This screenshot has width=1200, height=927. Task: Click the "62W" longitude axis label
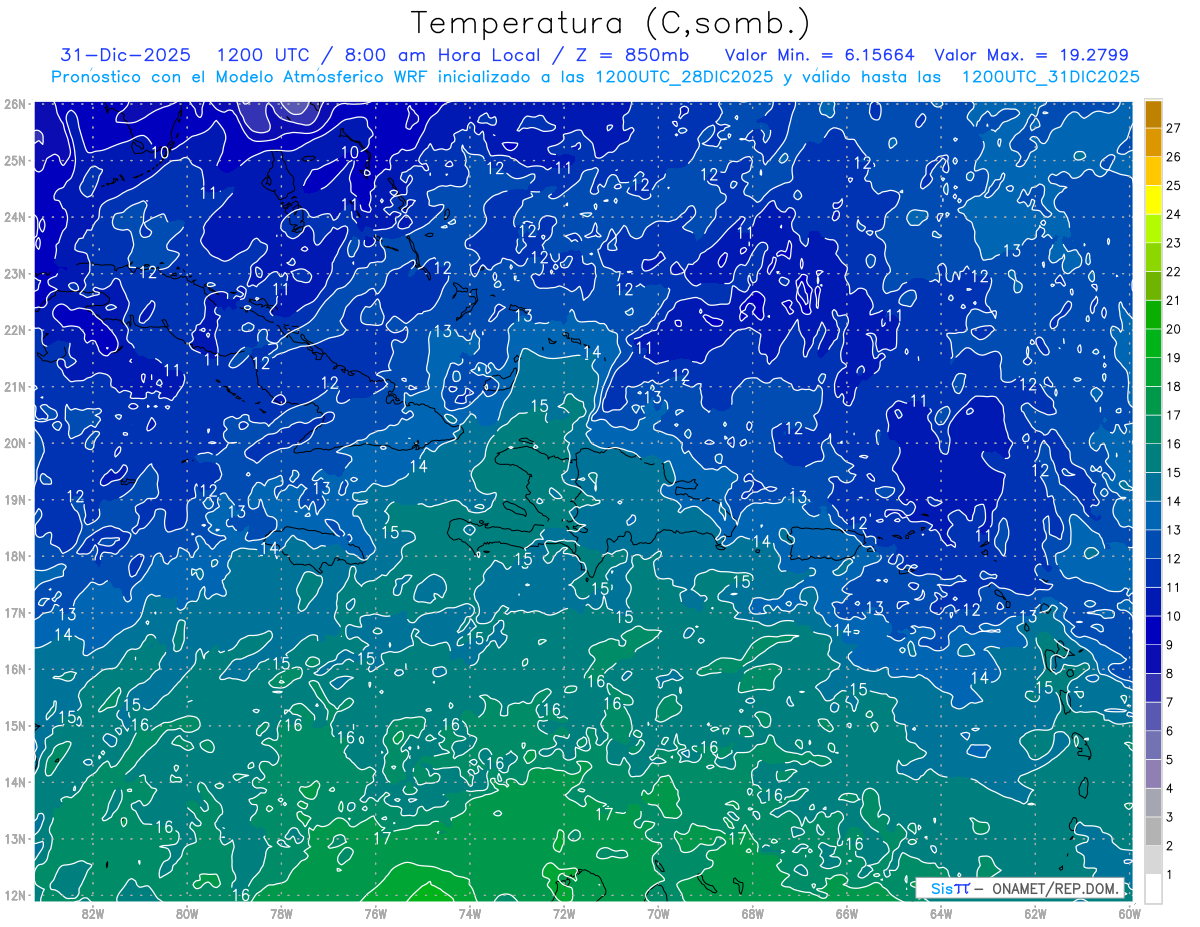(1035, 913)
